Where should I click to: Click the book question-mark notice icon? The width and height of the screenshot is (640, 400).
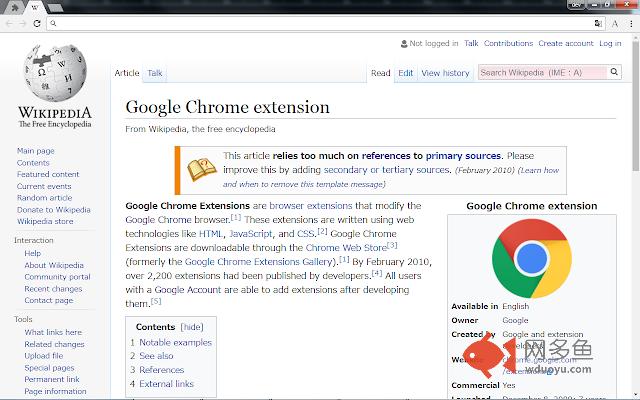pyautogui.click(x=202, y=169)
